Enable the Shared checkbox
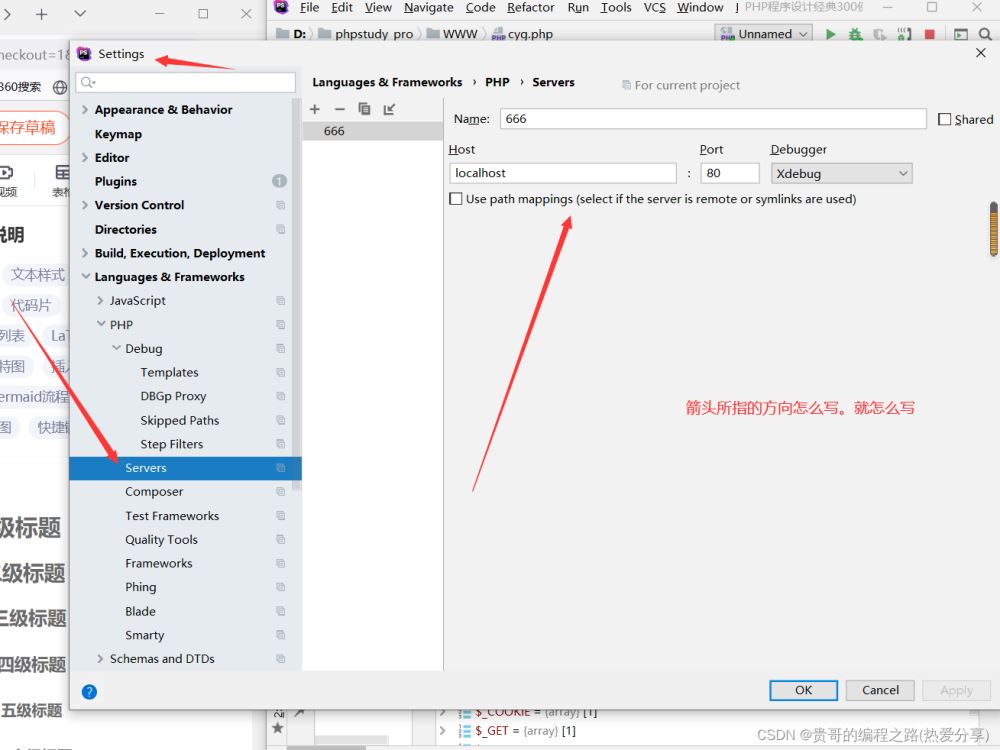The width and height of the screenshot is (1000, 750). coord(945,119)
